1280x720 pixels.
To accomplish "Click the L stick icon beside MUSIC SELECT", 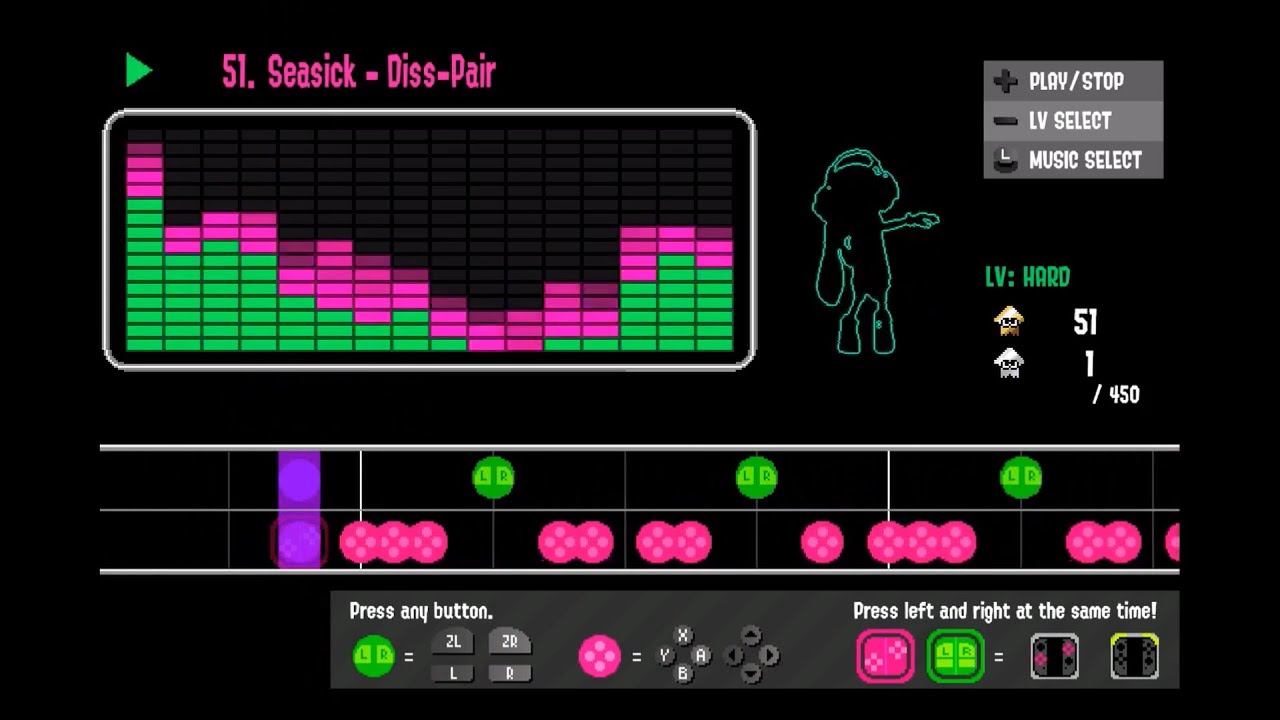I will 1007,159.
